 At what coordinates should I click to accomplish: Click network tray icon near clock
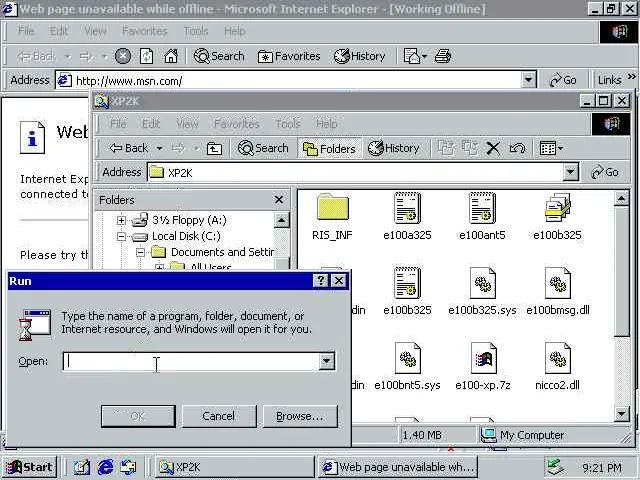click(x=556, y=467)
